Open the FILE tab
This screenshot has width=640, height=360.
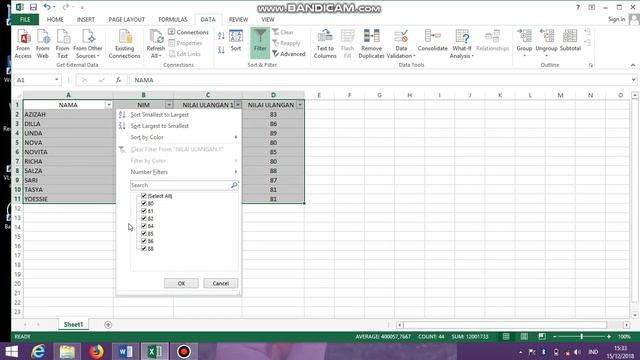pos(25,19)
